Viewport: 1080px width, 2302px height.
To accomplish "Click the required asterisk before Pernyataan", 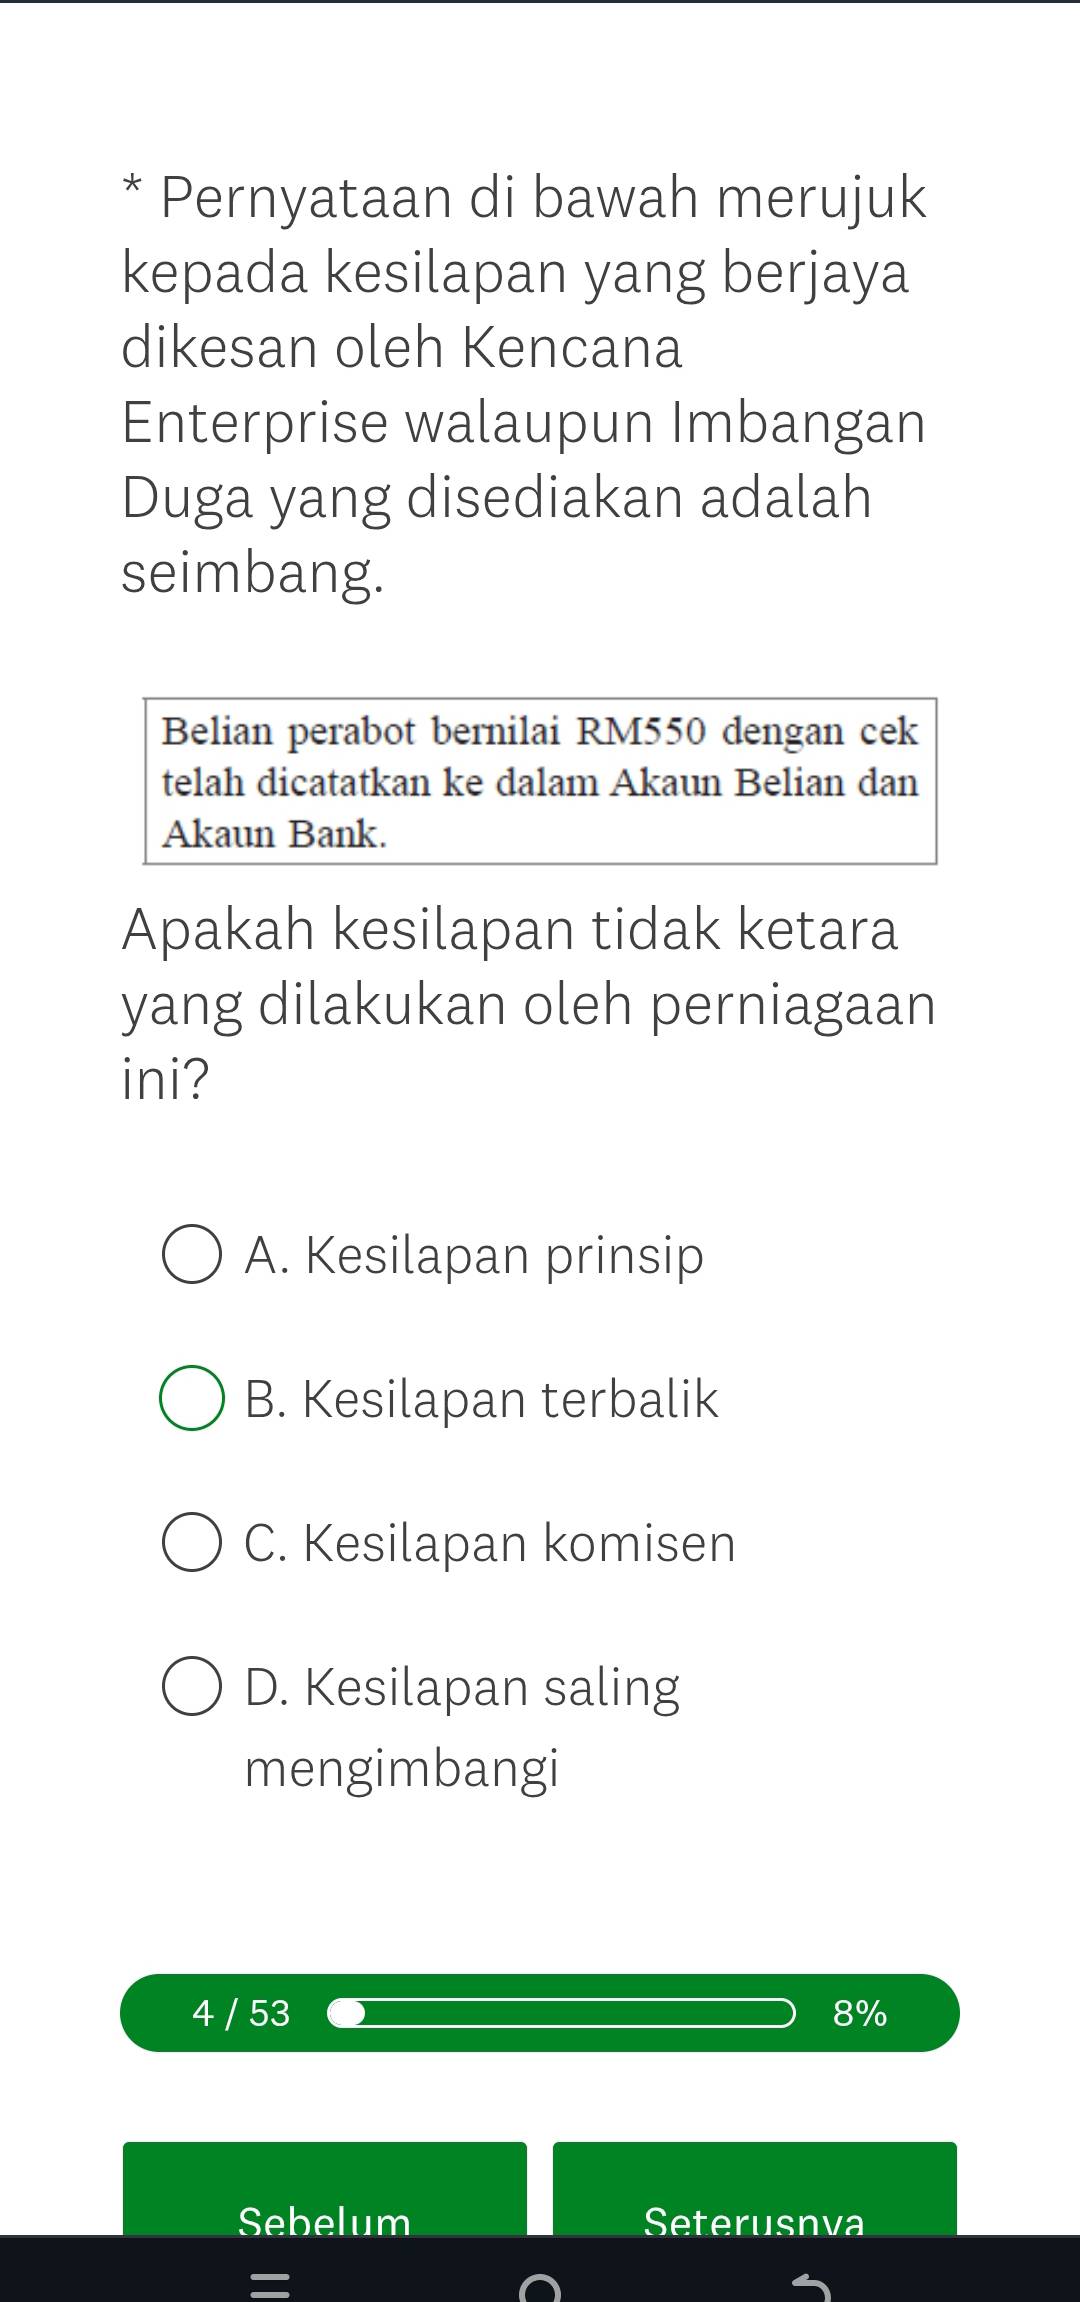I will tap(134, 187).
